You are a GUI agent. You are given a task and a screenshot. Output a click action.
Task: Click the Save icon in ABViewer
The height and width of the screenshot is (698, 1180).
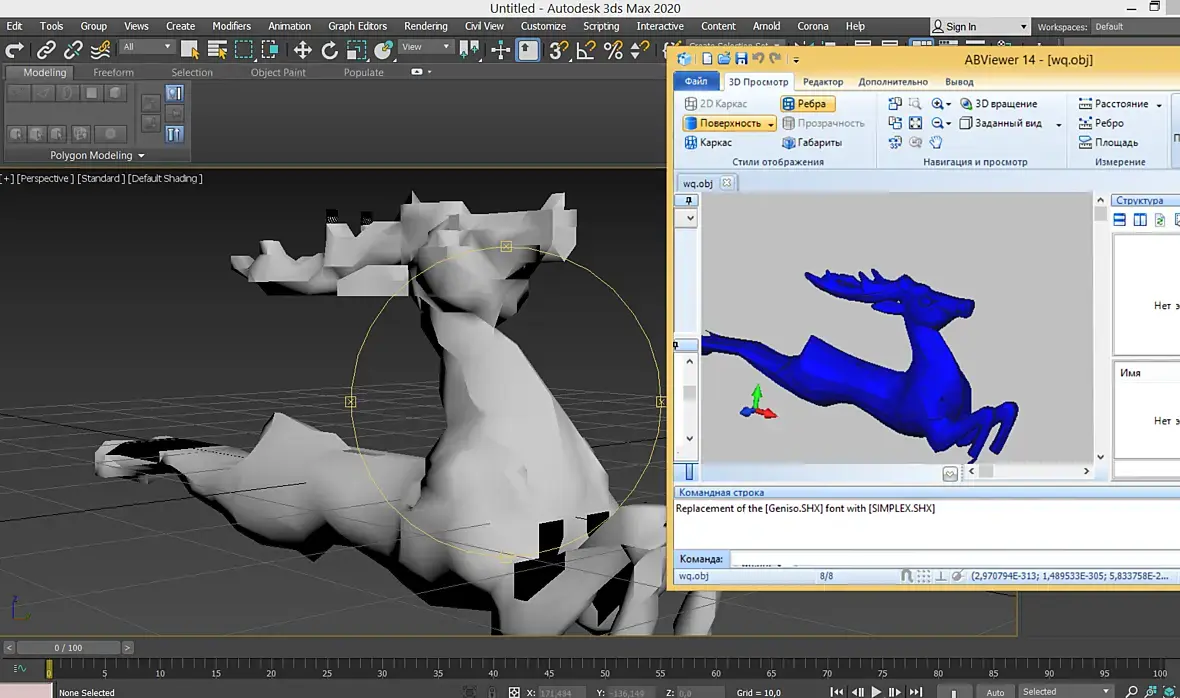pyautogui.click(x=741, y=59)
